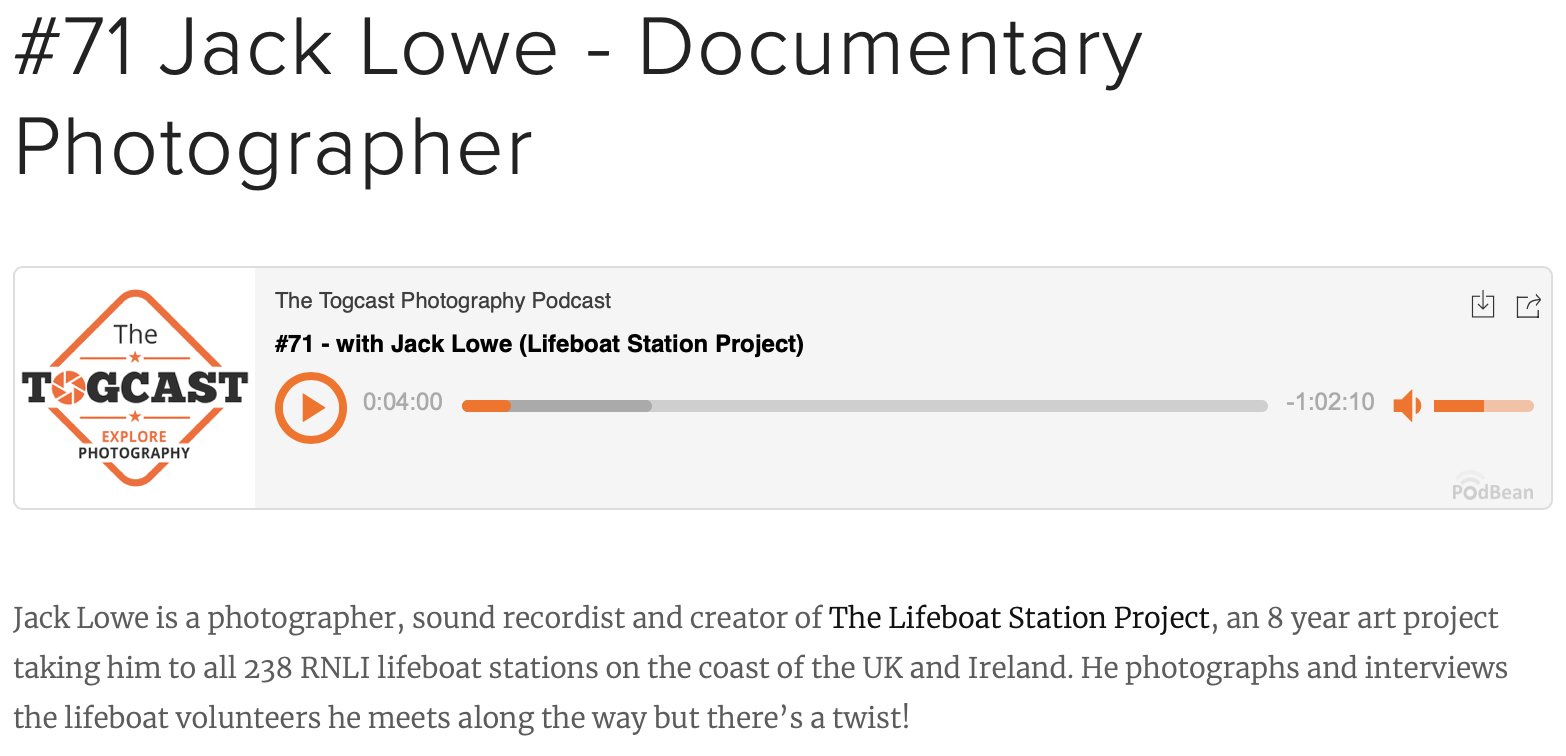Open 'The Lifeboat Station Project' link
1566x756 pixels.
[1019, 618]
